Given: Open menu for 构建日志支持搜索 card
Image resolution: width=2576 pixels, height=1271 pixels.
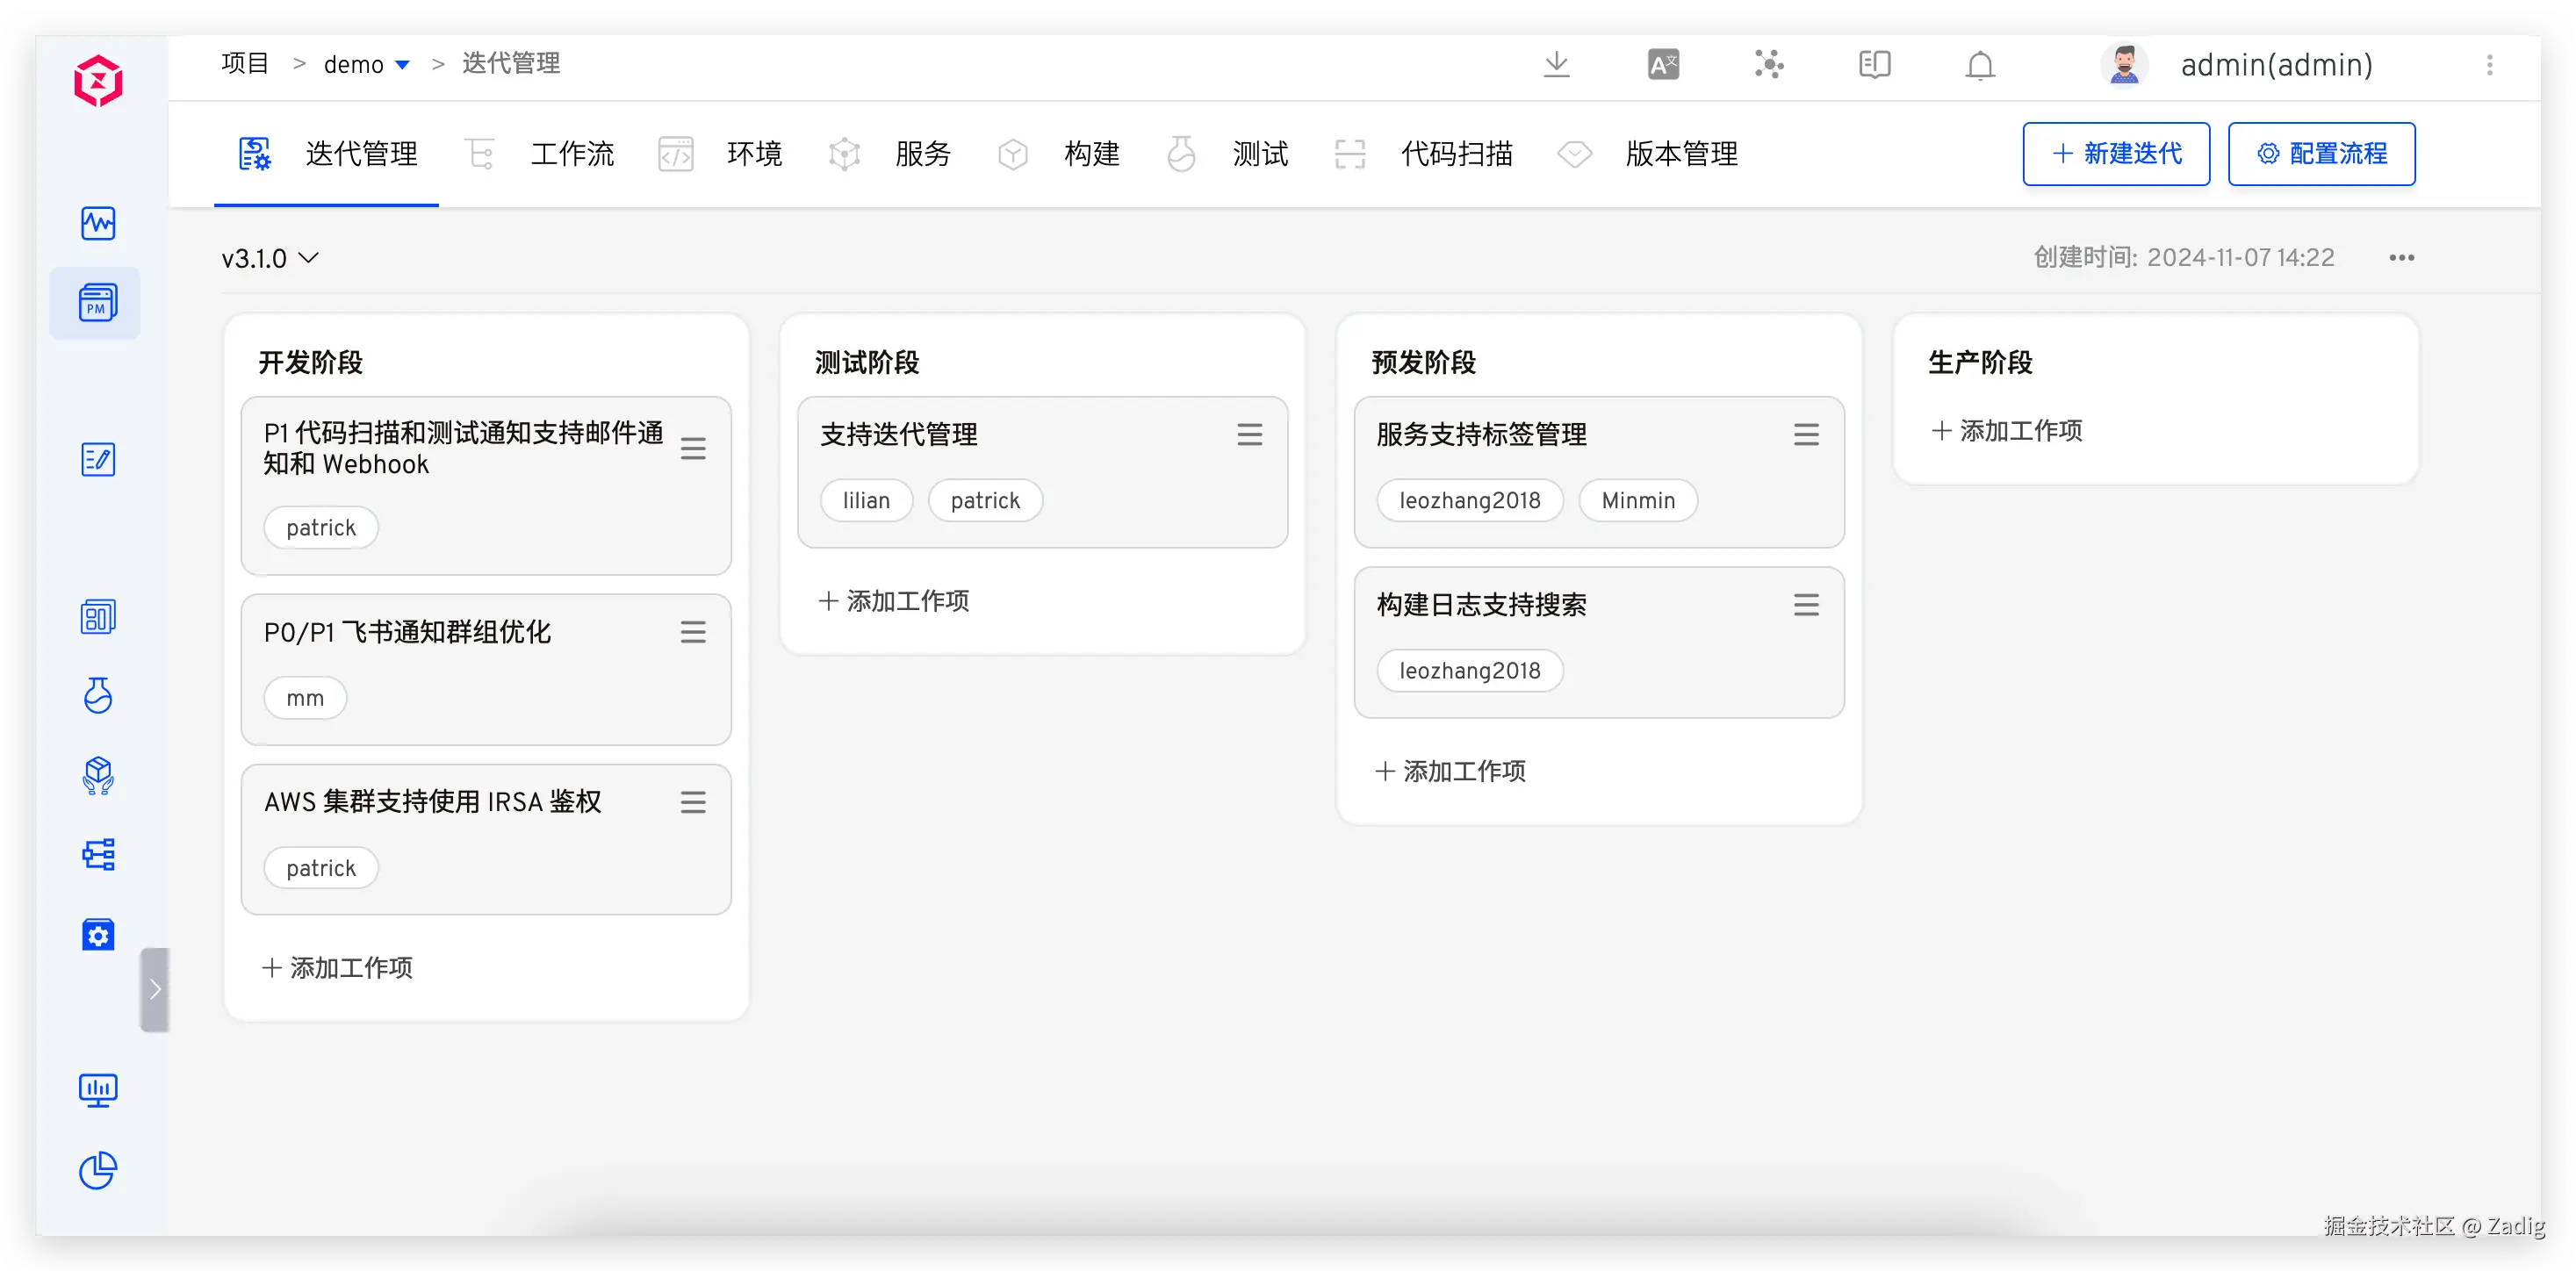Looking at the screenshot, I should [x=1805, y=605].
